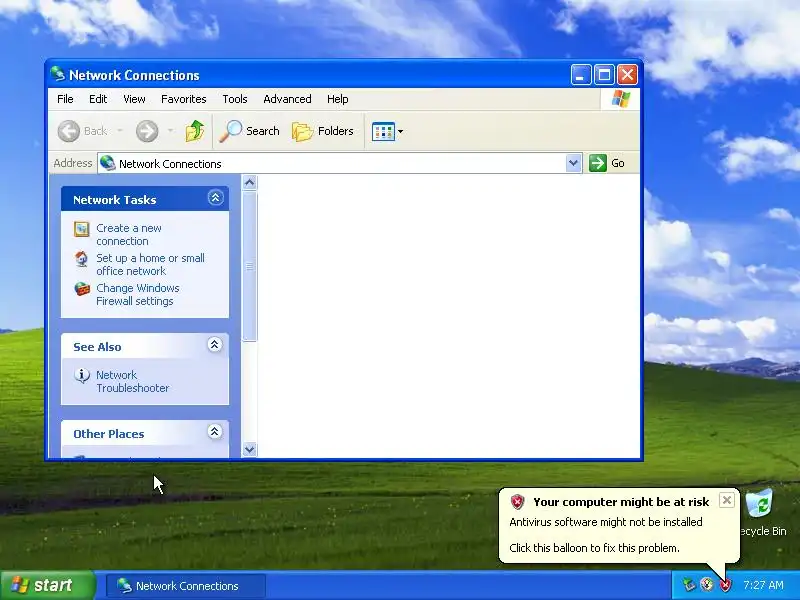Screen dimensions: 800x600
Task: Click the taskbar clock showing 7:27 AM
Action: (763, 585)
